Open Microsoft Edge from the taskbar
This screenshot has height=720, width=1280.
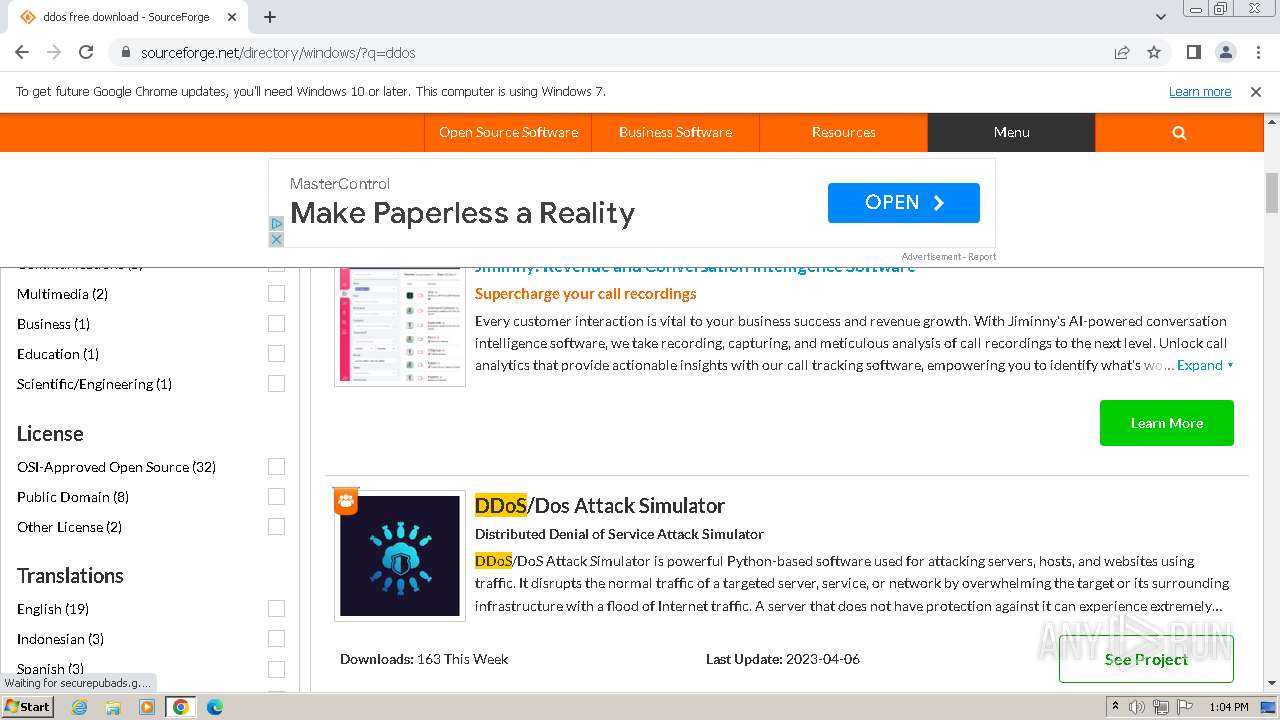pos(215,707)
